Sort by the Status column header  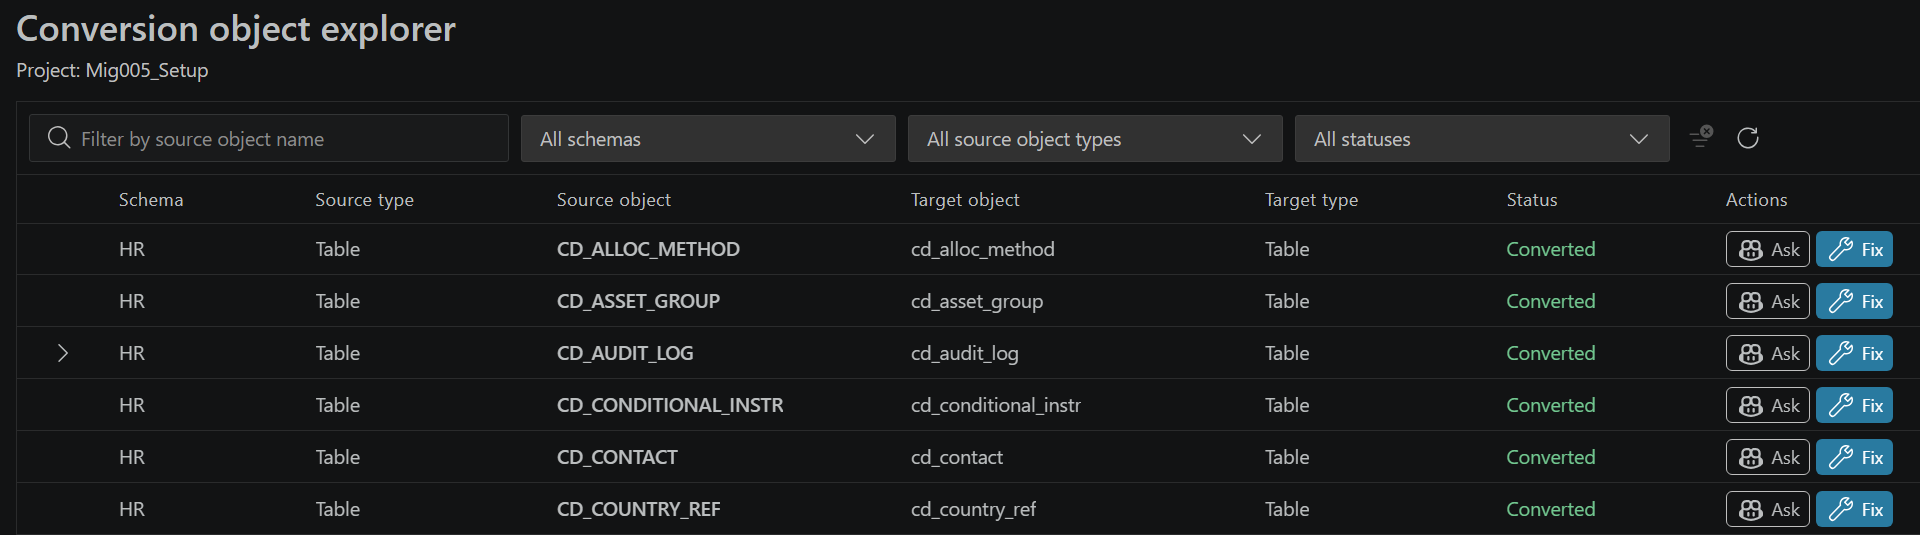(x=1532, y=199)
